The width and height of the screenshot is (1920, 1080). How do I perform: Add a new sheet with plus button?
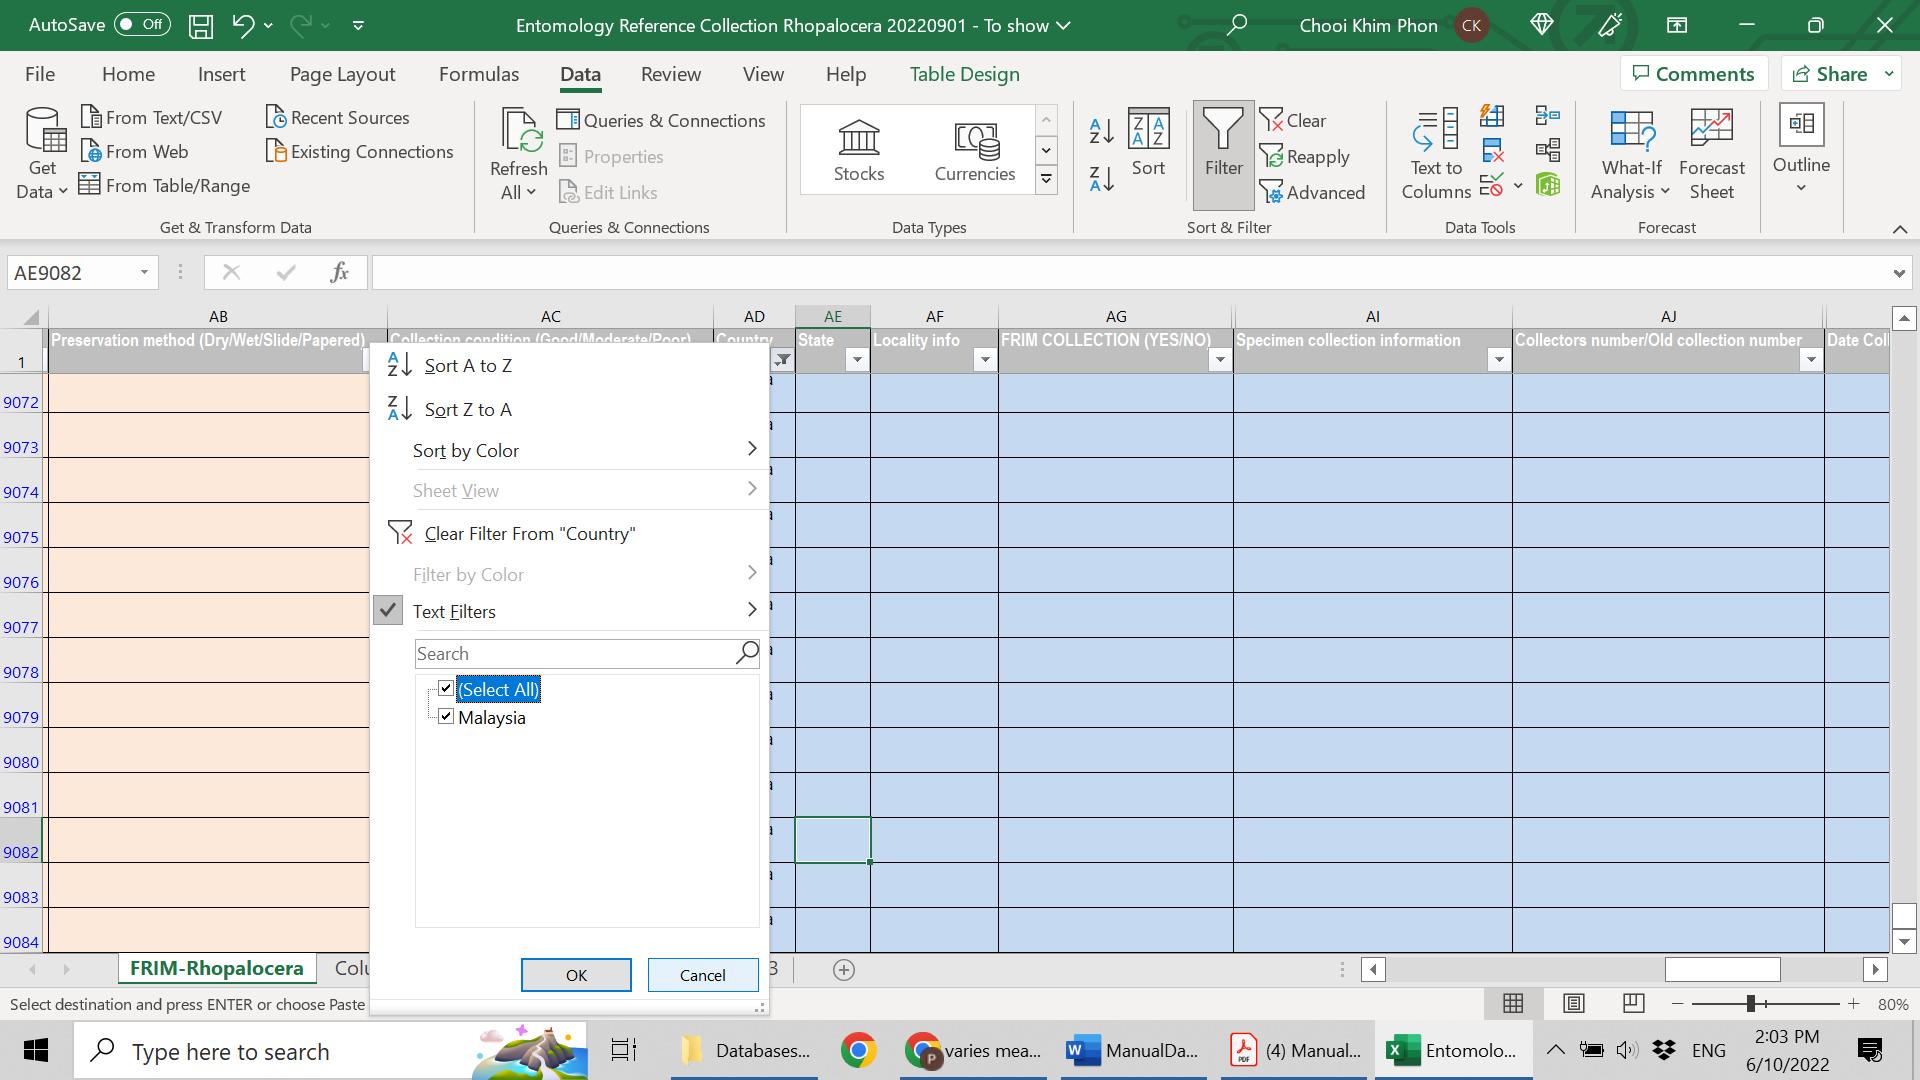pos(844,969)
